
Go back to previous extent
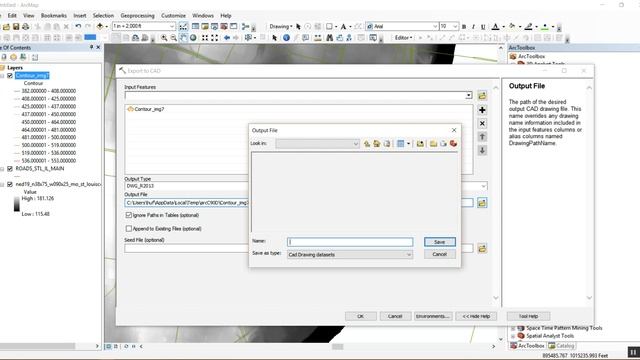pyautogui.click(x=227, y=38)
